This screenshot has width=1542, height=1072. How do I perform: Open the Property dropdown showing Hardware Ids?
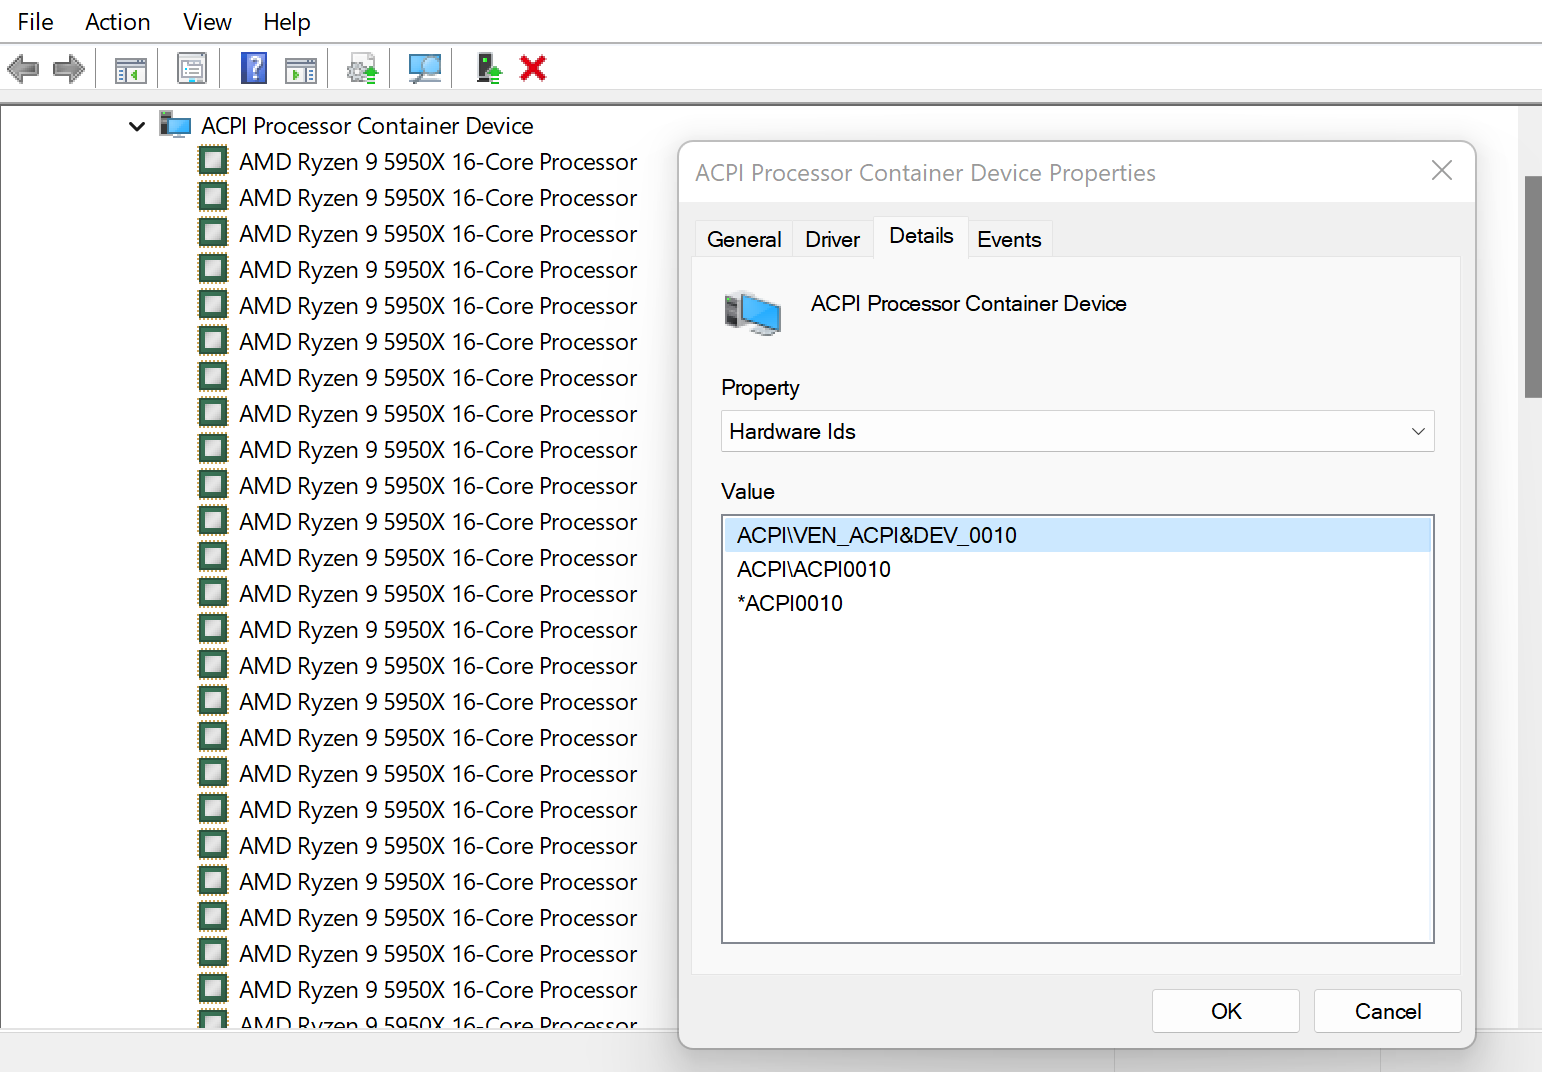point(1077,431)
